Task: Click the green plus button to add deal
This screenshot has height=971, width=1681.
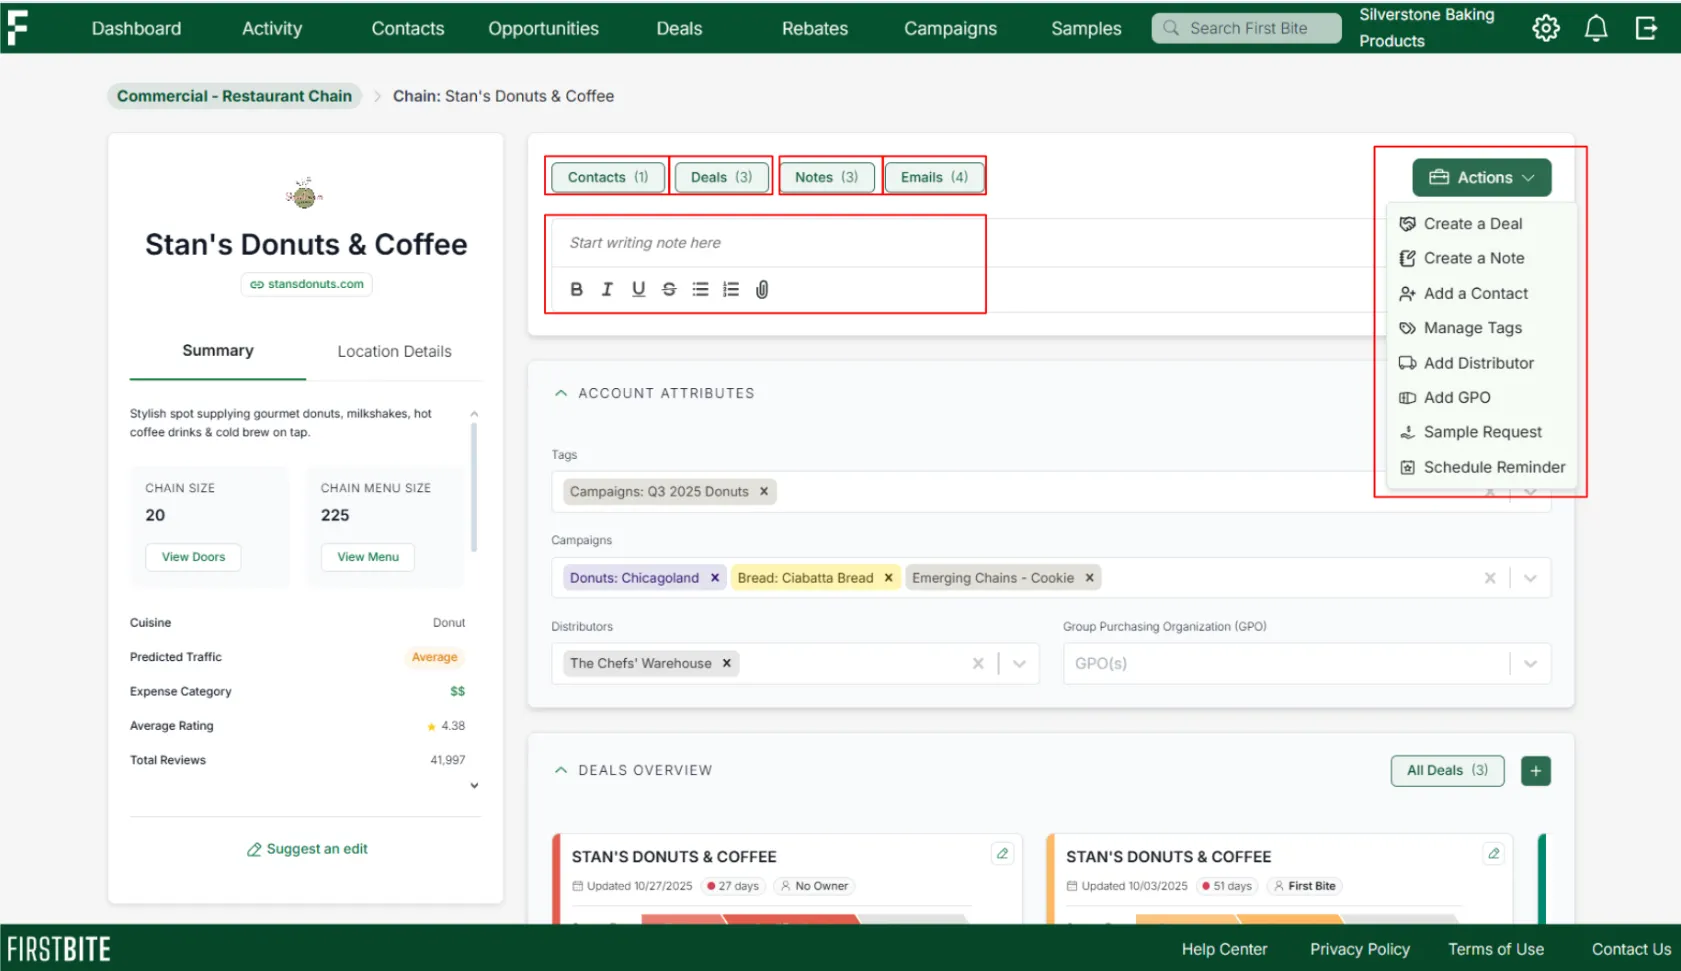Action: point(1536,771)
